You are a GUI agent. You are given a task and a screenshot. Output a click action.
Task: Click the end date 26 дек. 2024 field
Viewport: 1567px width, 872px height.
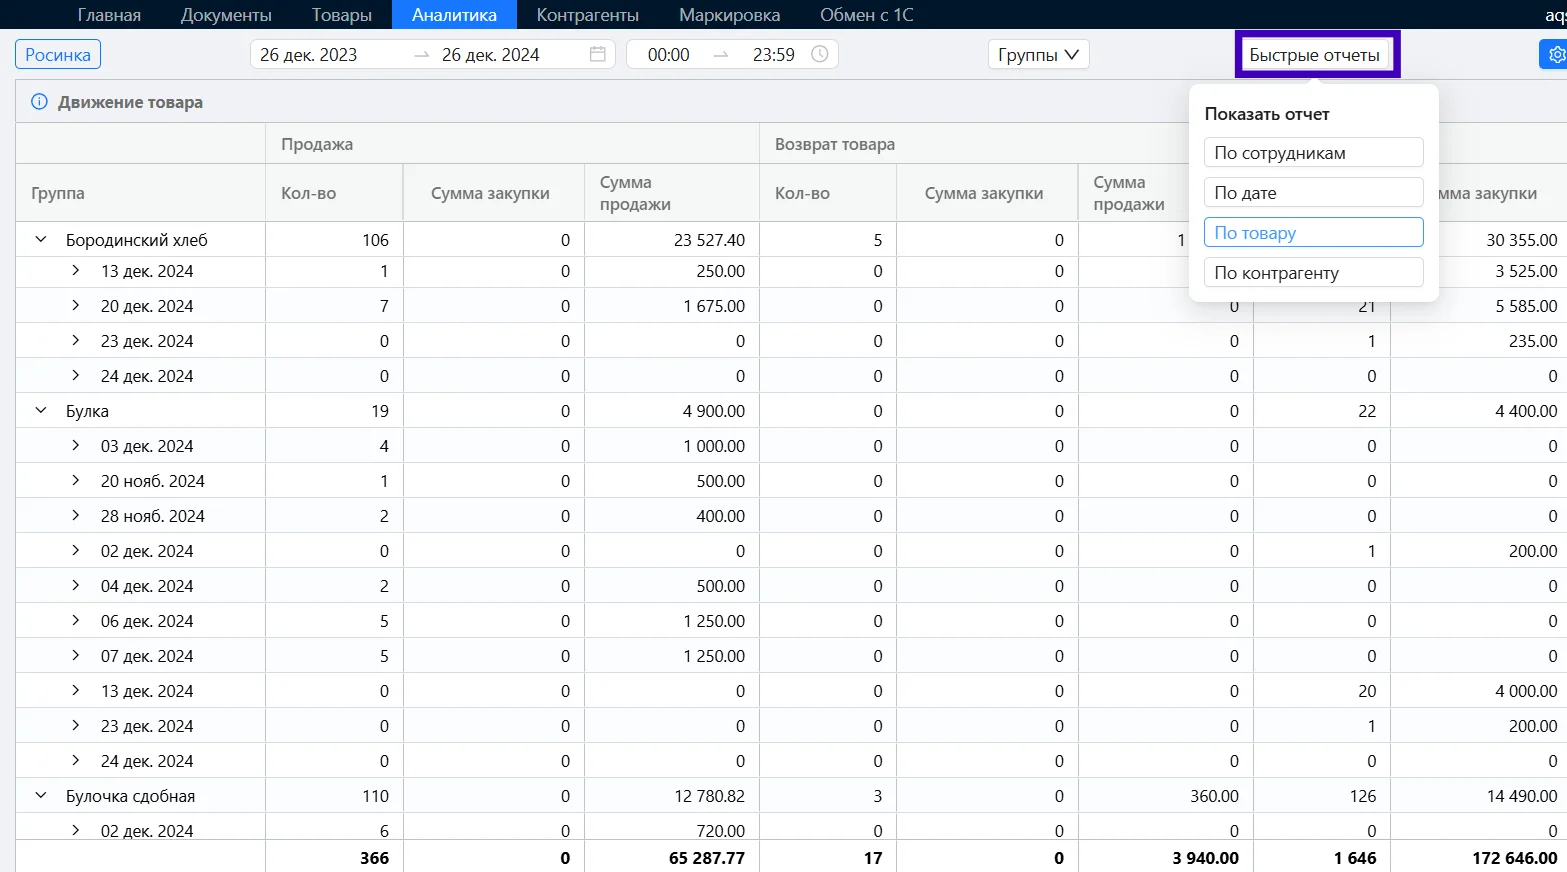point(491,54)
